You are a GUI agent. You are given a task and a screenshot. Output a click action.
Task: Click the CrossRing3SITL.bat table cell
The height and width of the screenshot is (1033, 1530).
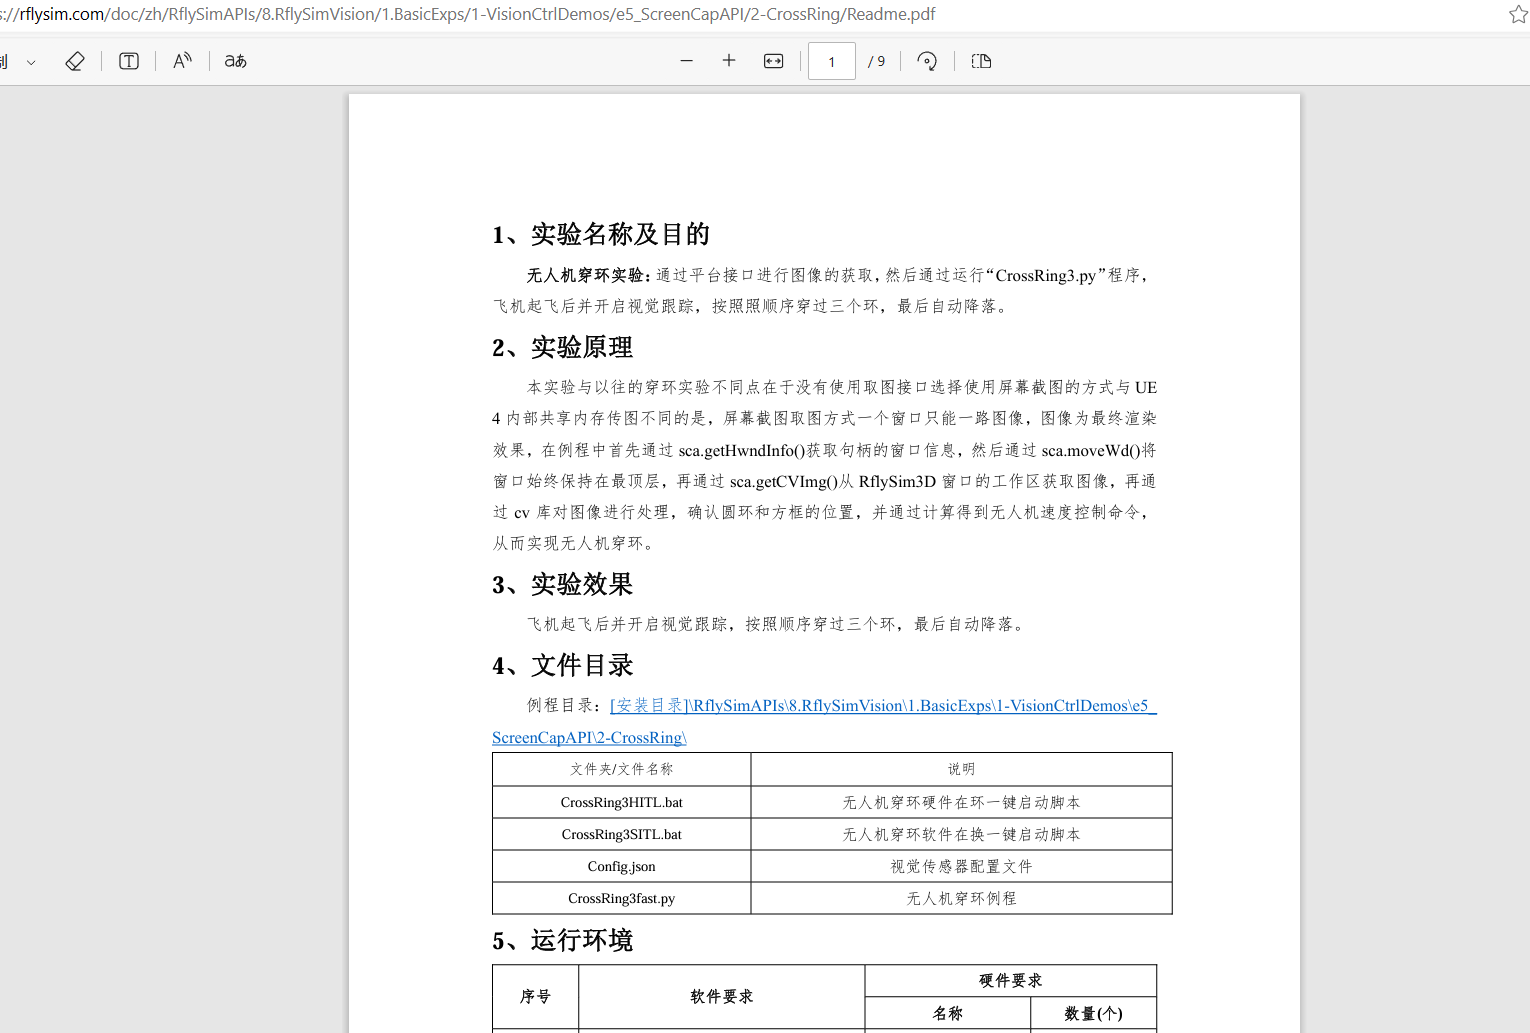(x=622, y=834)
